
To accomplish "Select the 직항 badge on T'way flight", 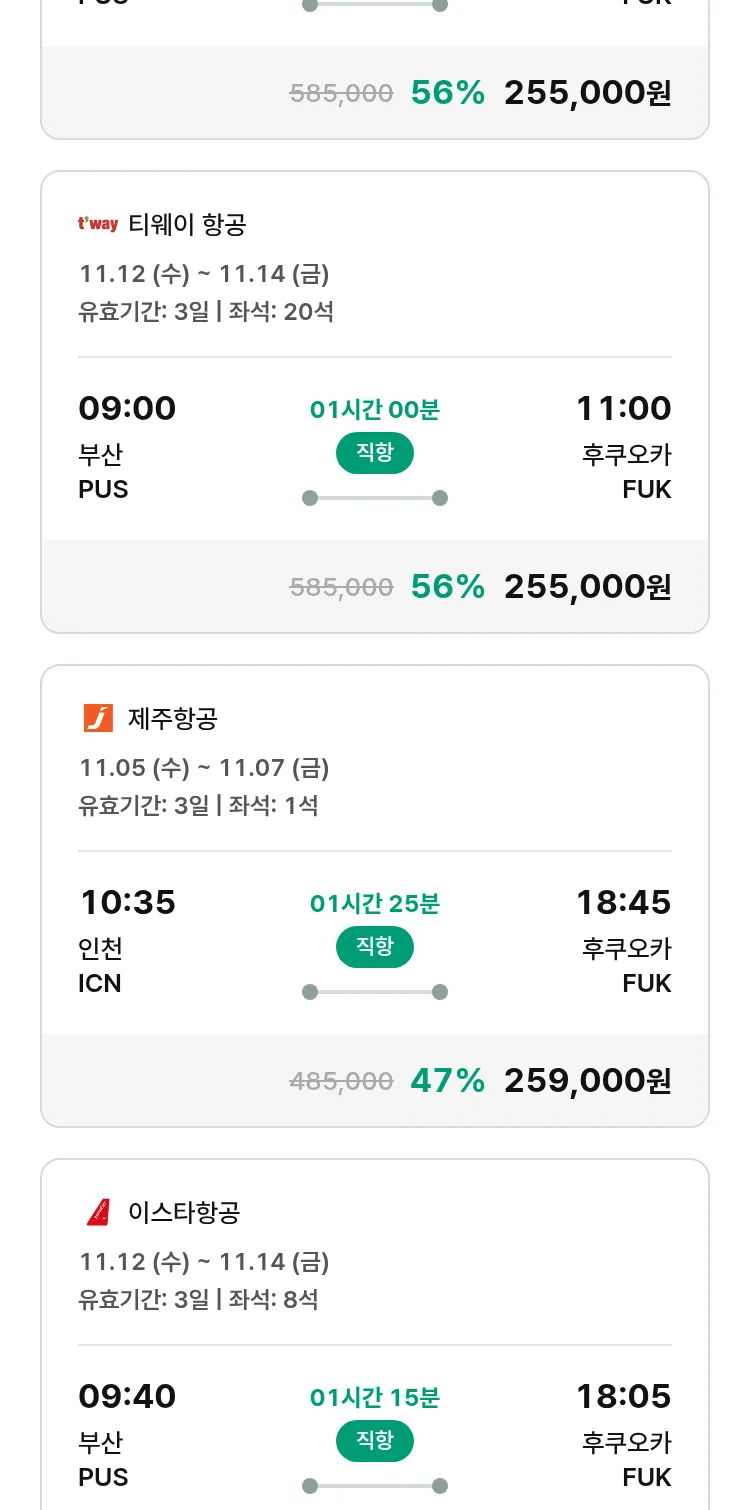I will [375, 453].
